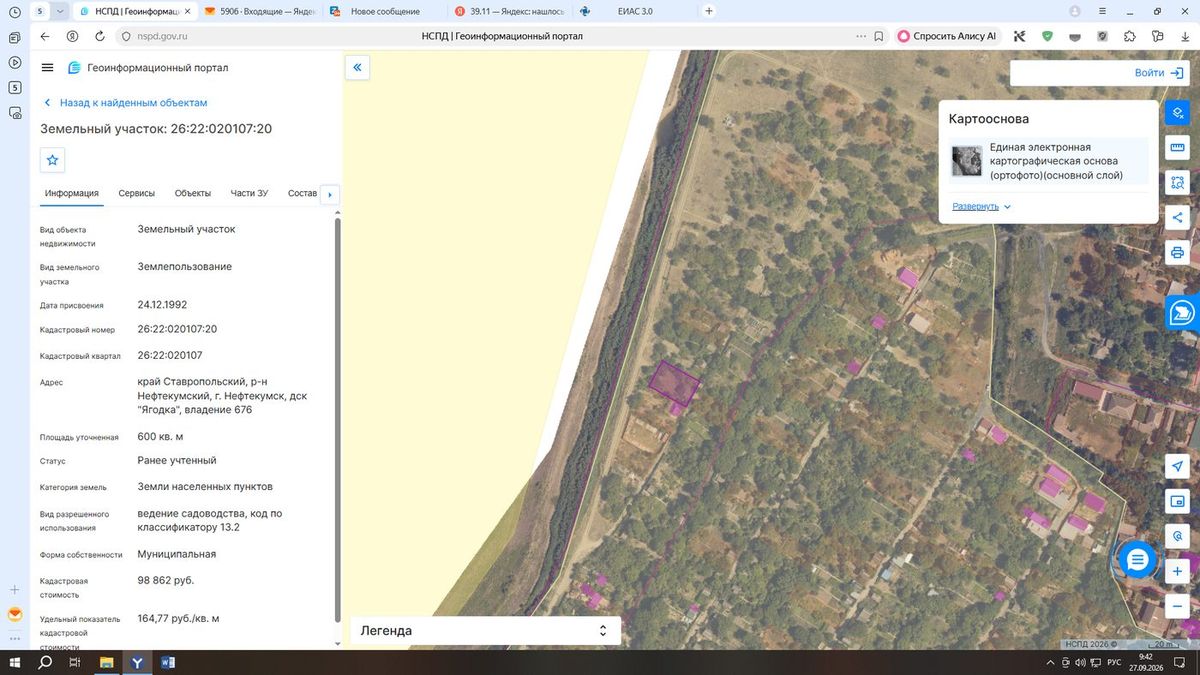
Task: Open browser downloads arrow icon
Action: point(1185,36)
